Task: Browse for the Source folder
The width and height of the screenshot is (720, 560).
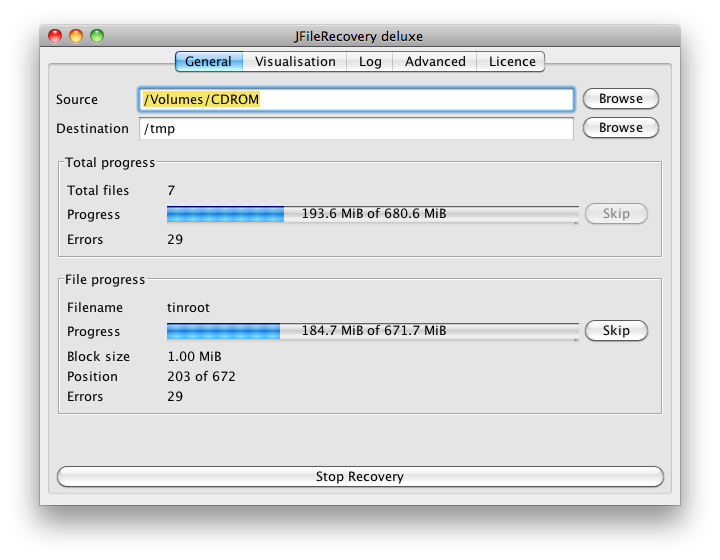Action: tap(620, 99)
